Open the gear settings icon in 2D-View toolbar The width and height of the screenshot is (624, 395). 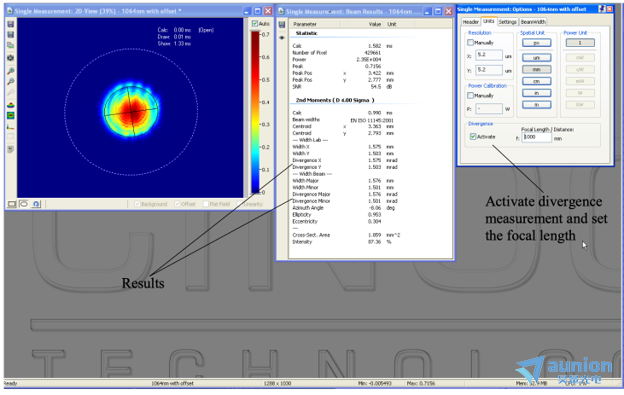click(x=11, y=58)
